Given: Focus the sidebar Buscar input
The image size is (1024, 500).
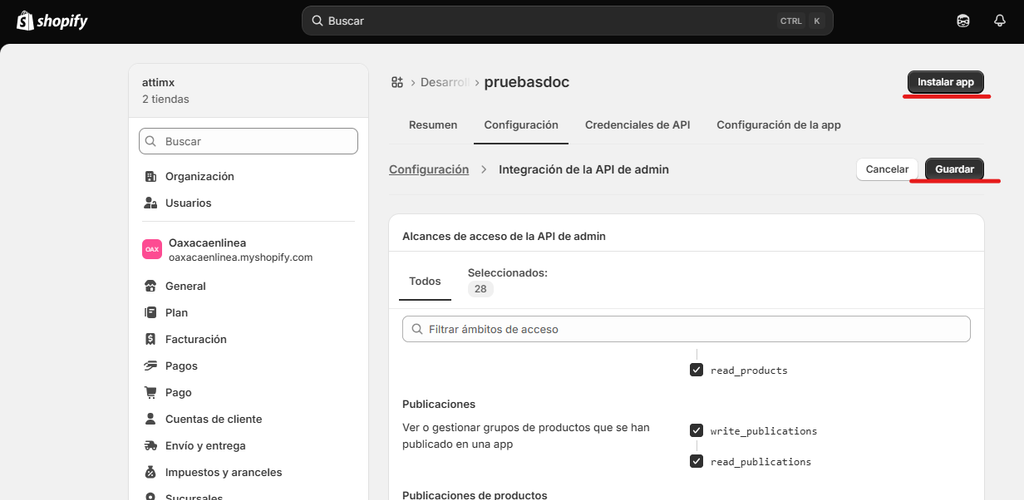Looking at the screenshot, I should (x=248, y=141).
